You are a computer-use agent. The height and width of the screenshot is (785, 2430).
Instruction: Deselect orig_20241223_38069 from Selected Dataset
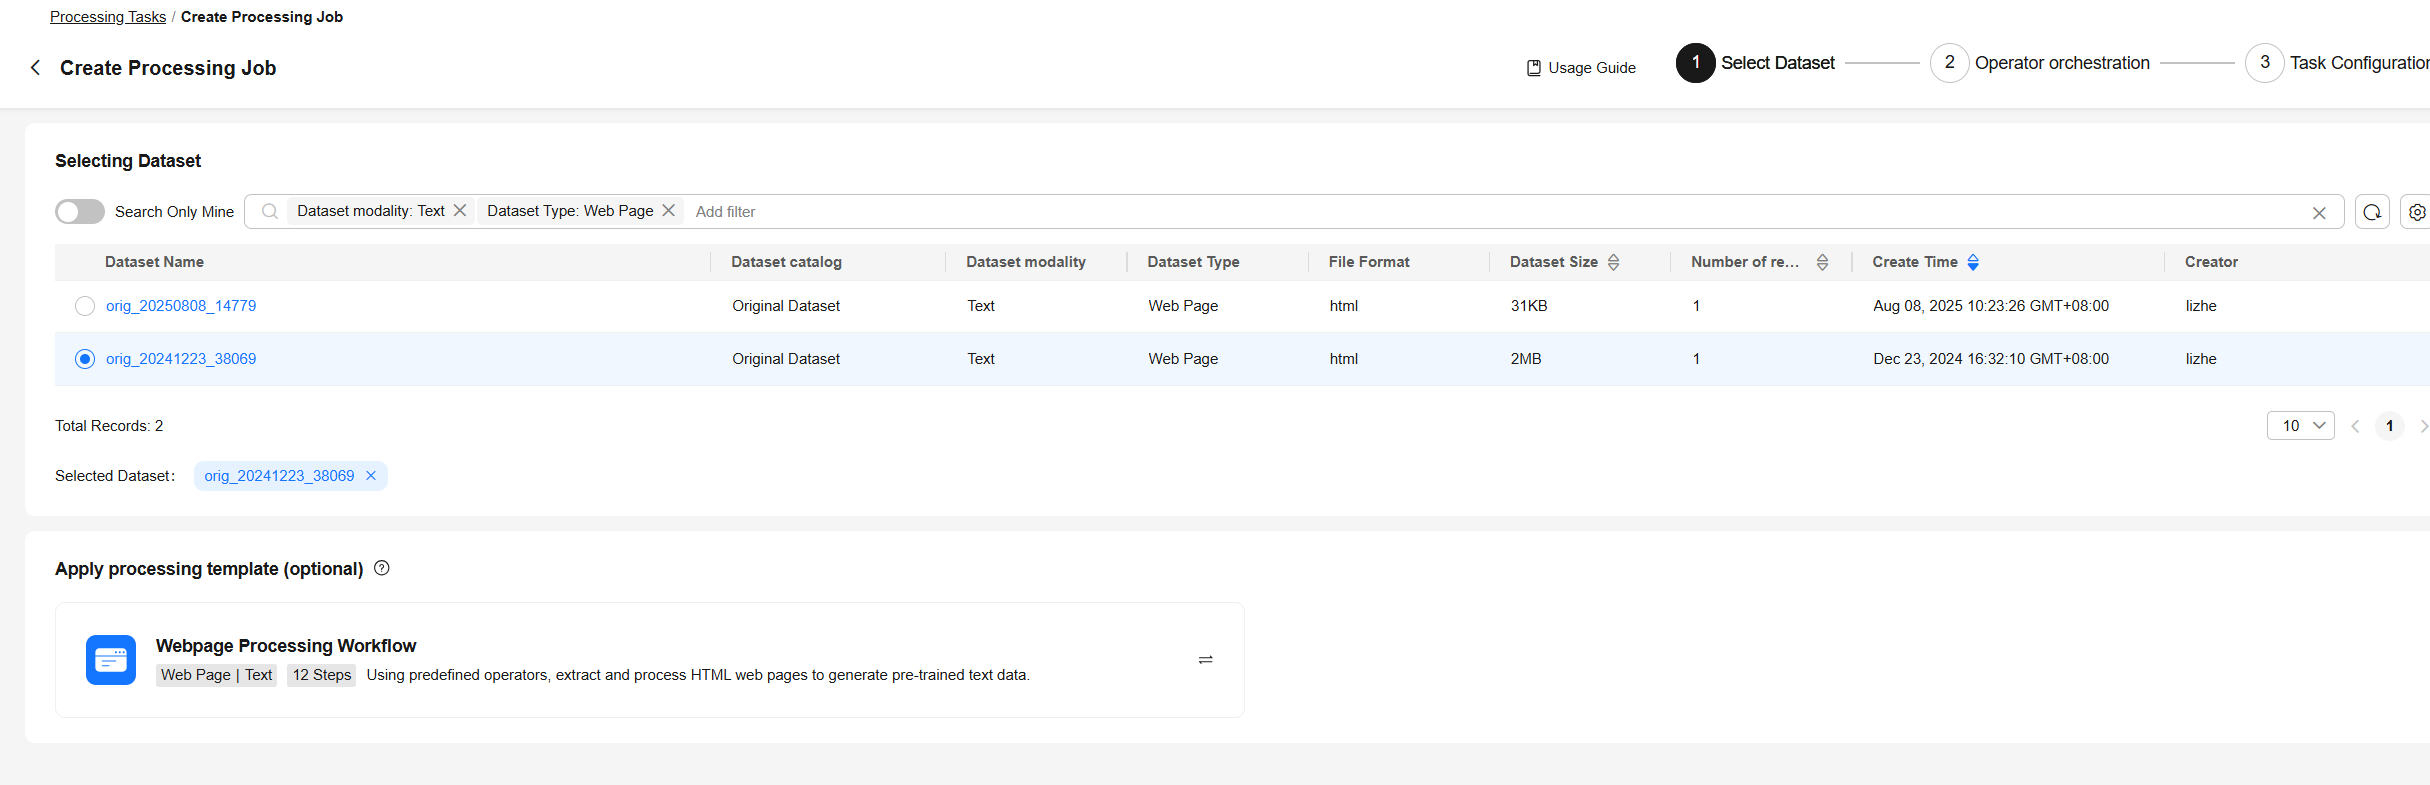[371, 476]
